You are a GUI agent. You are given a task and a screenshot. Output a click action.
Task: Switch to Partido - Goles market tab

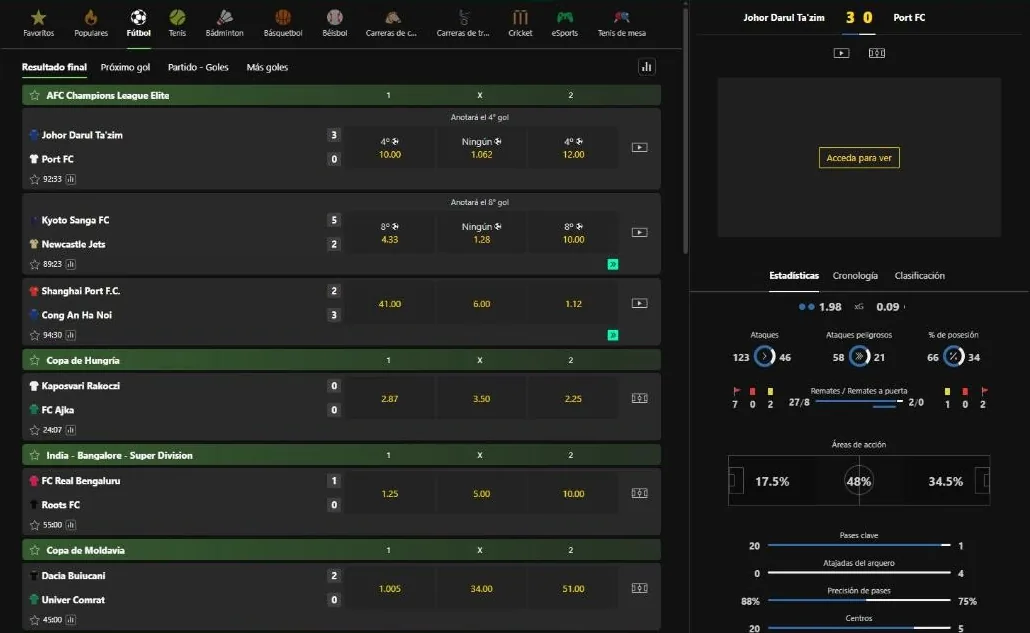[198, 67]
